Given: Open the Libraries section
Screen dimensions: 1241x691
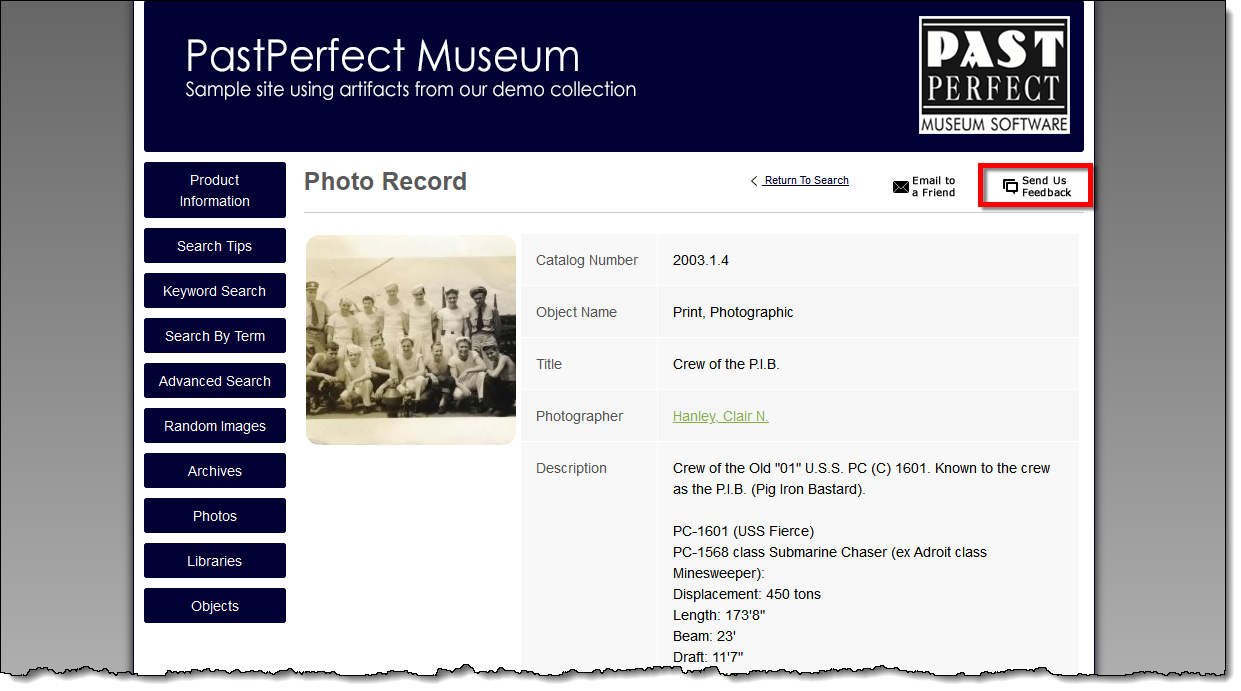Looking at the screenshot, I should (215, 561).
